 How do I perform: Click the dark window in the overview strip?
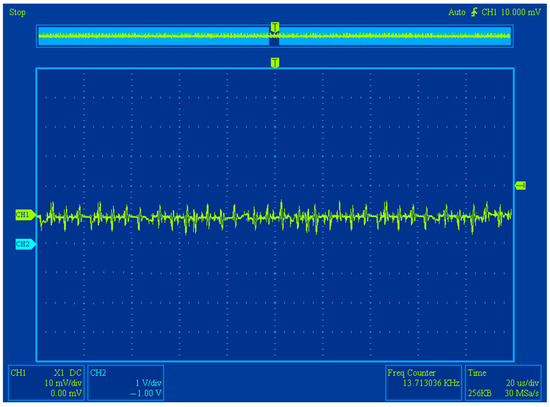(x=274, y=41)
